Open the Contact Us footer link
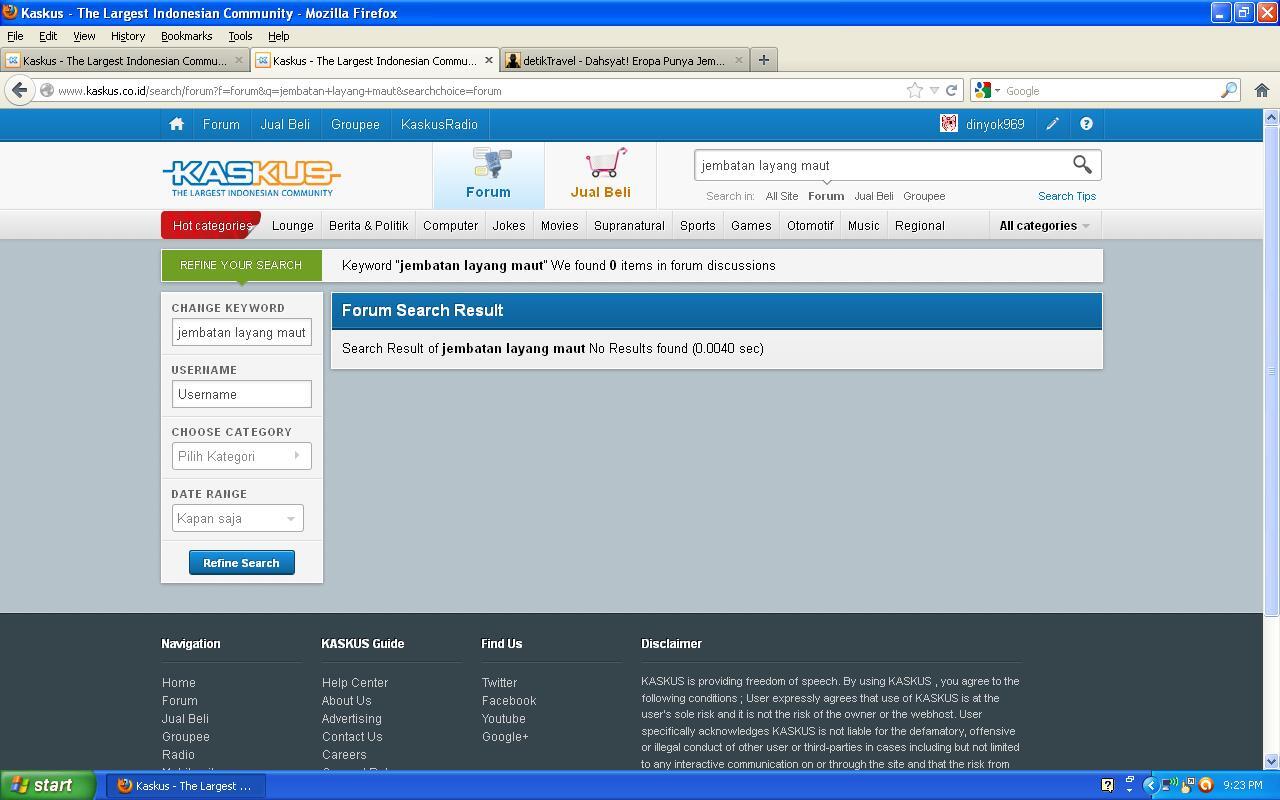Viewport: 1280px width, 800px height. click(x=352, y=736)
